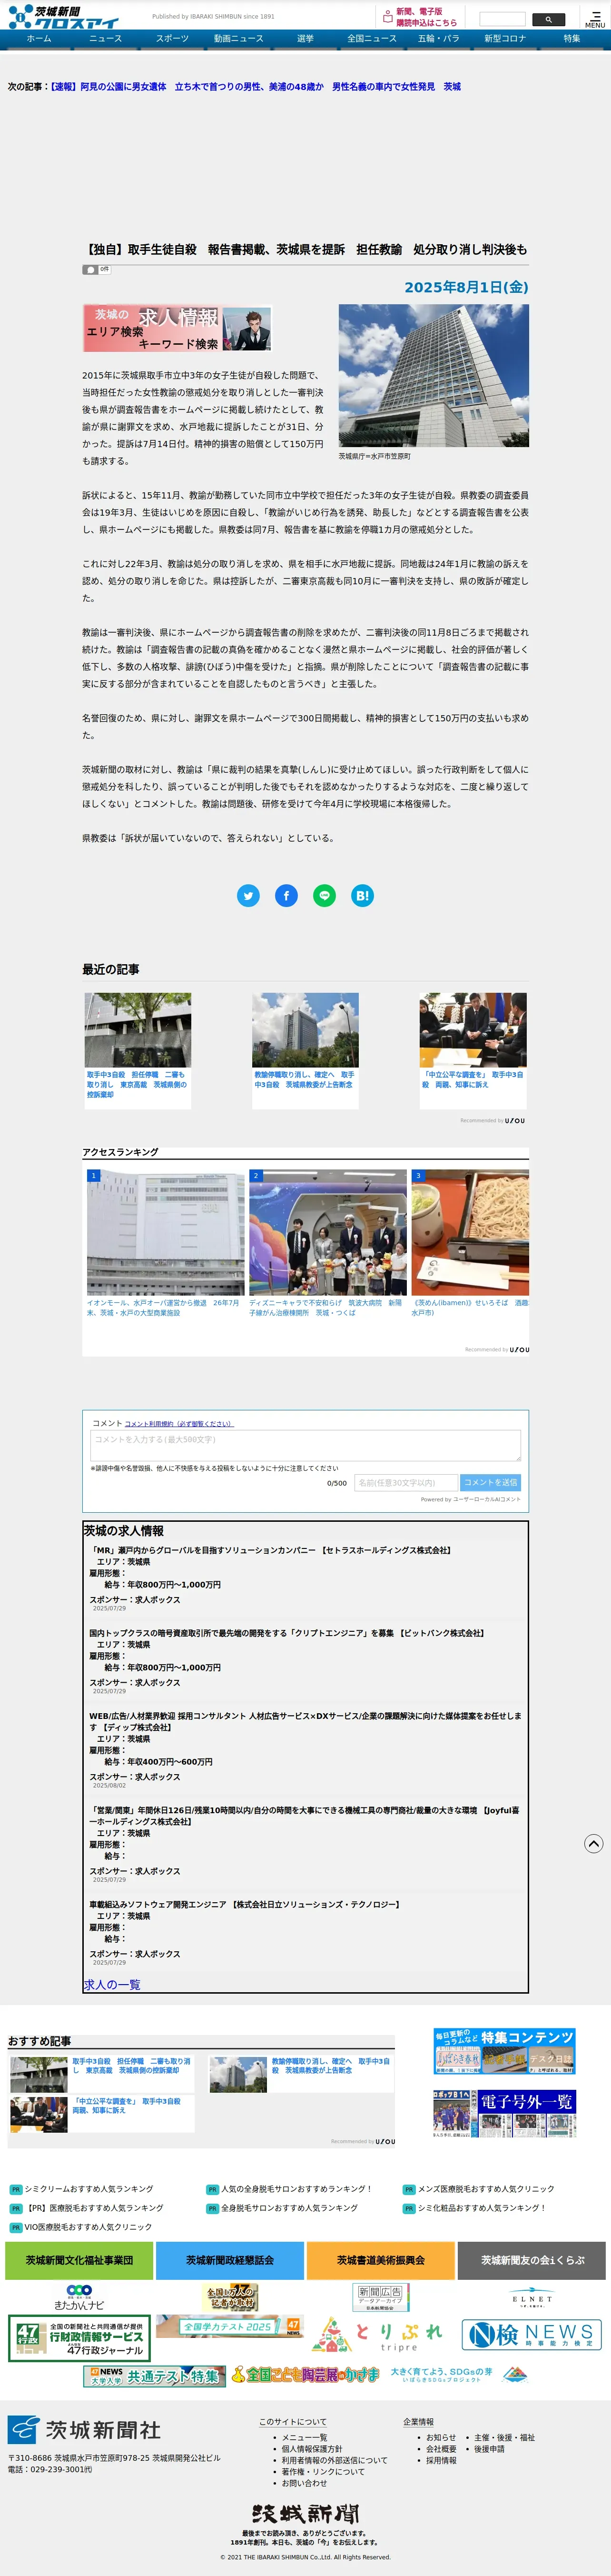Open 全国こども陶芸展 banner
The width and height of the screenshot is (611, 2576).
(306, 2375)
